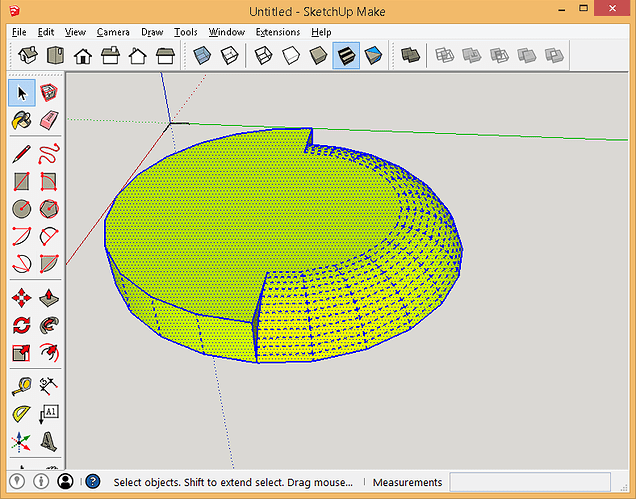The height and width of the screenshot is (499, 636).
Task: Pick the Polygon tool
Action: click(49, 209)
